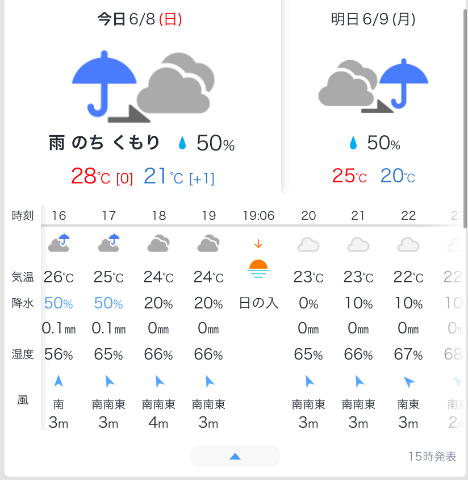The height and width of the screenshot is (480, 468).
Task: Select the 明日 6/9 (月) forecast panel
Action: point(373,100)
